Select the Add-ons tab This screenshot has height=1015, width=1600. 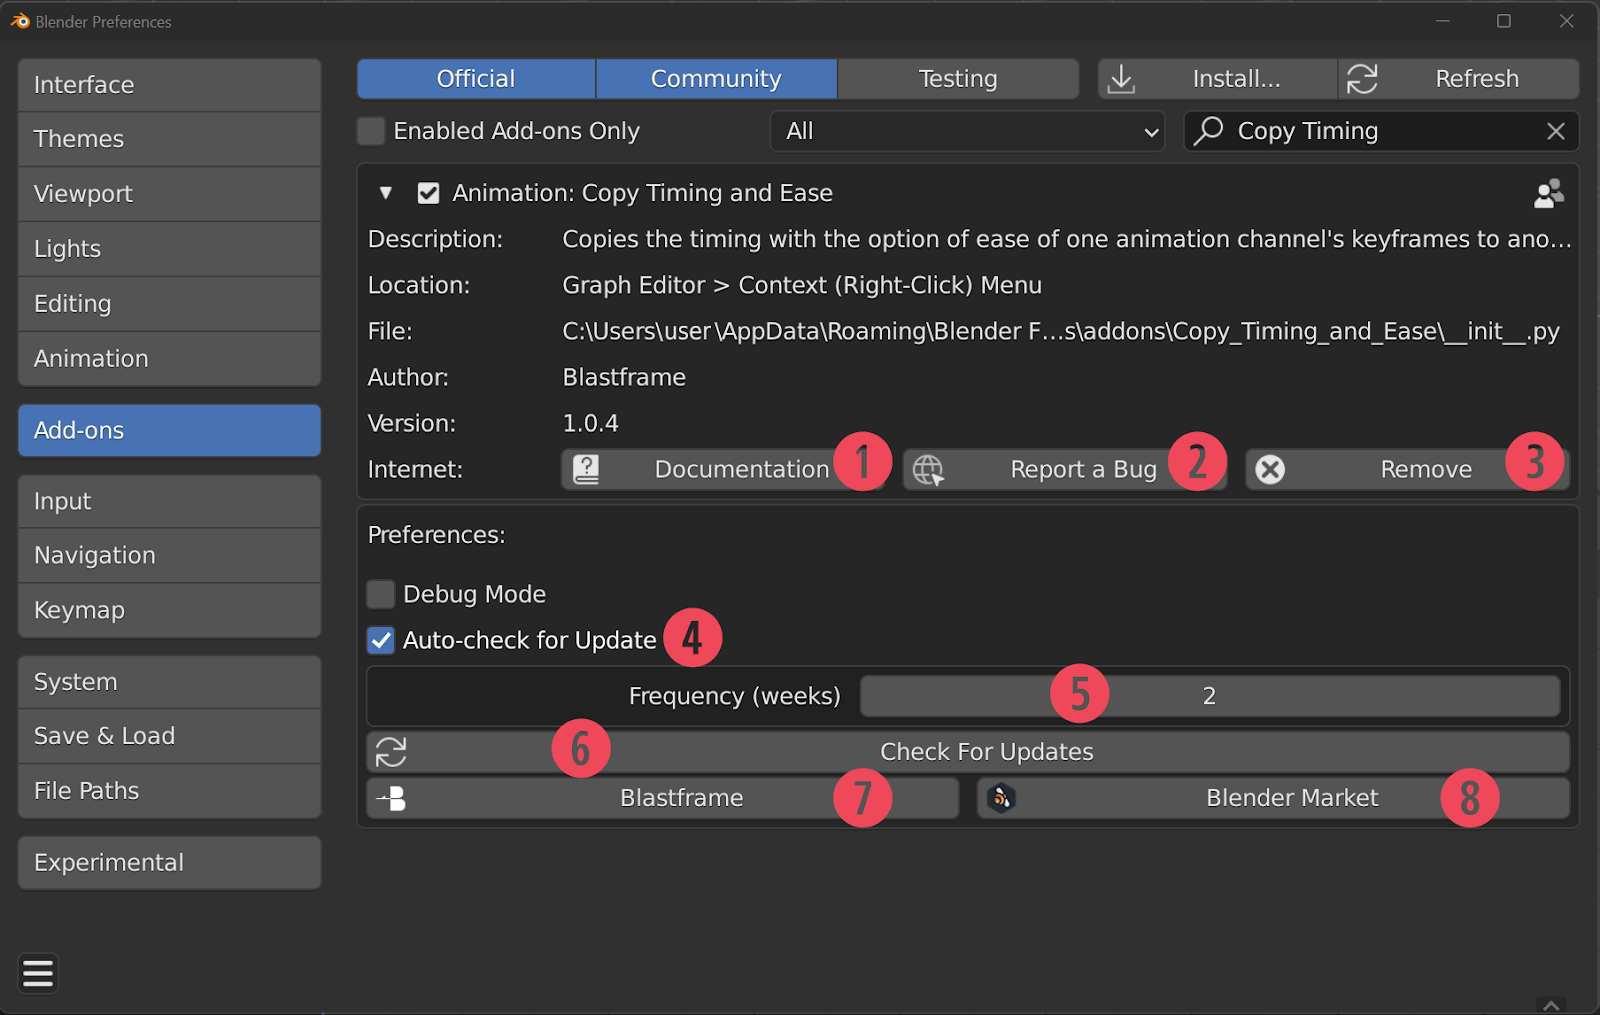pyautogui.click(x=169, y=431)
